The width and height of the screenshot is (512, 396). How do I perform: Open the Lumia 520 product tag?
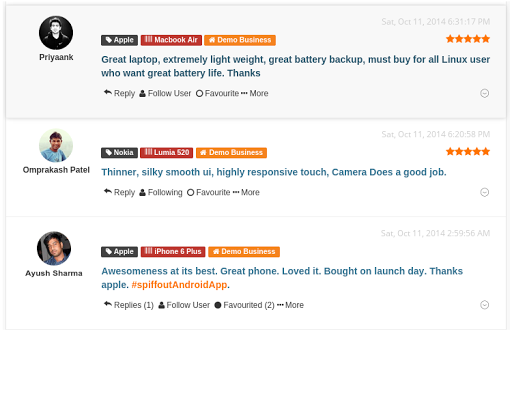pyautogui.click(x=167, y=153)
